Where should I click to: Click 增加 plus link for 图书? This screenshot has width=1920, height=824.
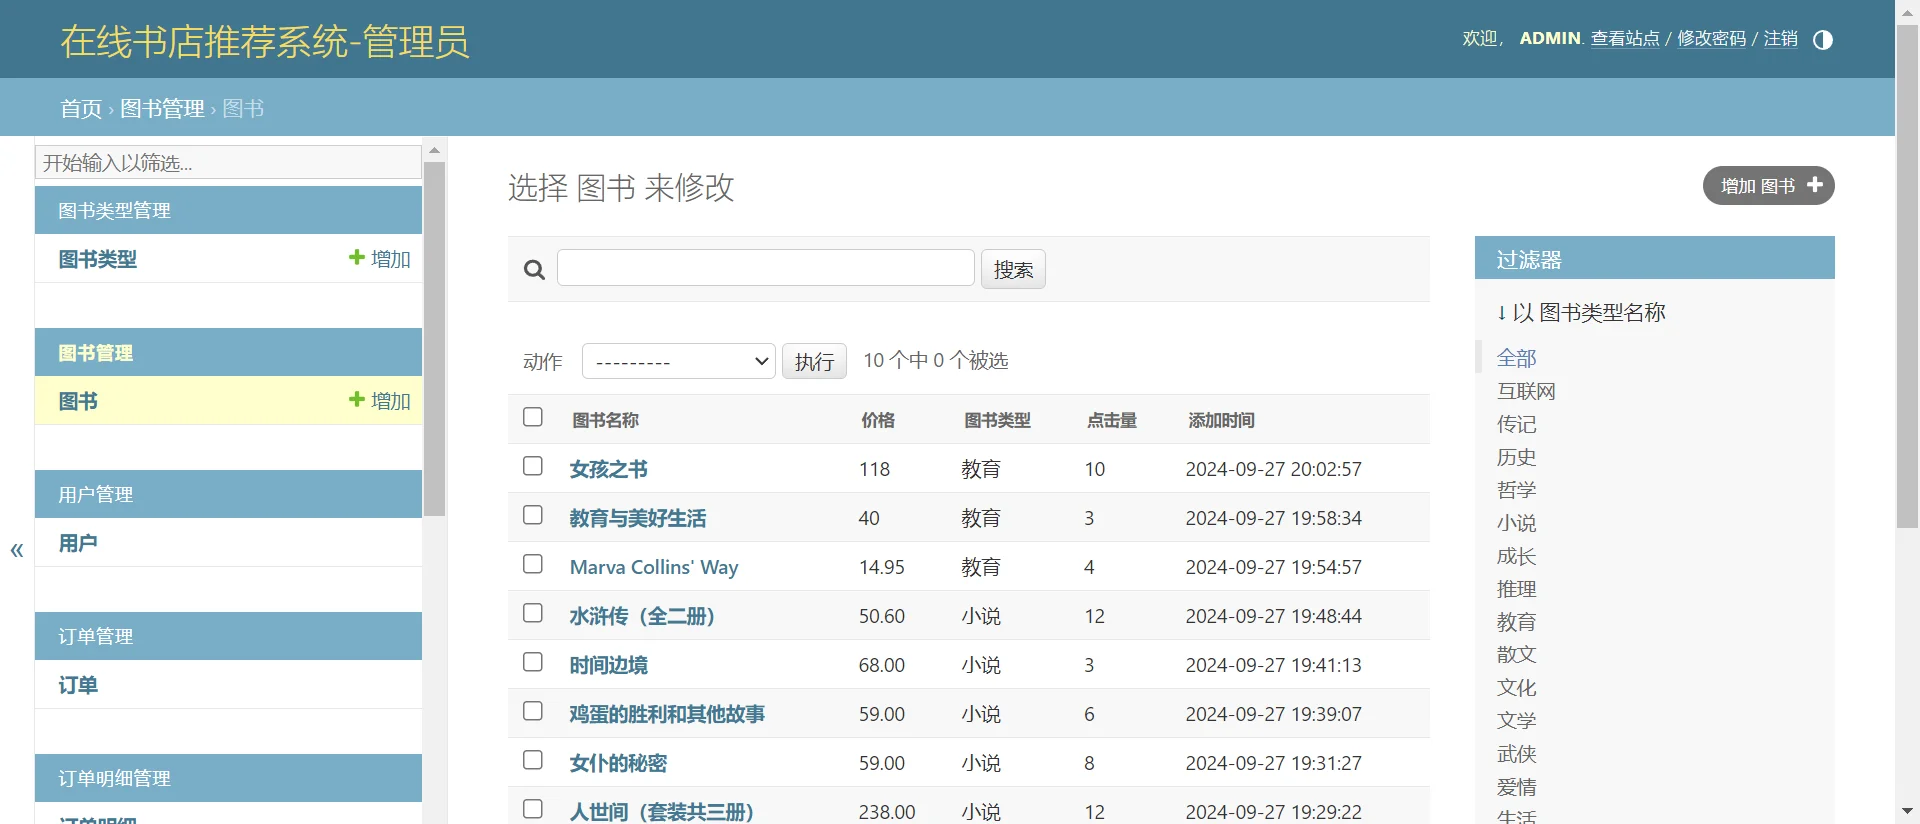point(380,401)
